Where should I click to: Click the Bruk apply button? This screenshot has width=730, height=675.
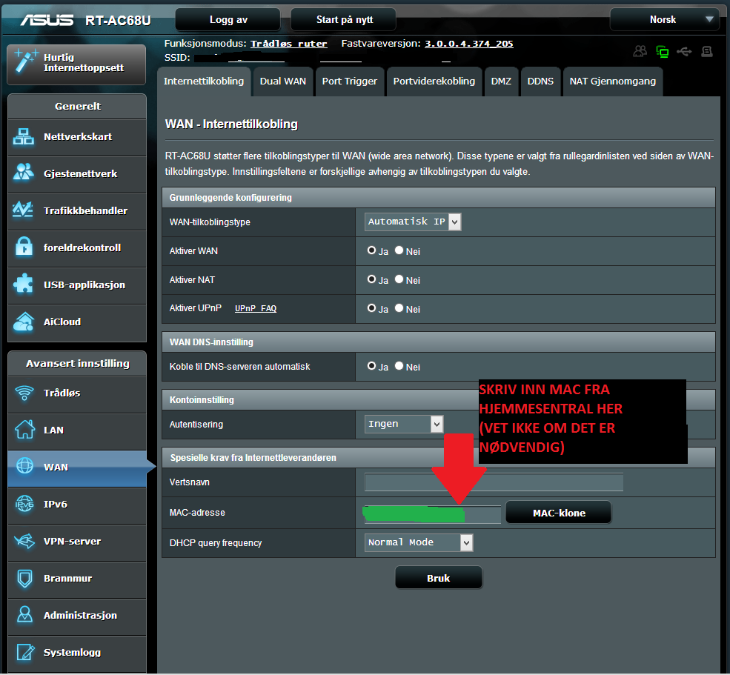click(438, 578)
